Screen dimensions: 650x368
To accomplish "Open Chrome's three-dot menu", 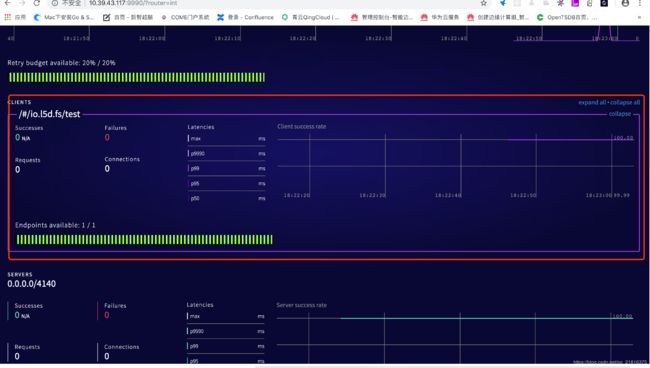I will [640, 3].
